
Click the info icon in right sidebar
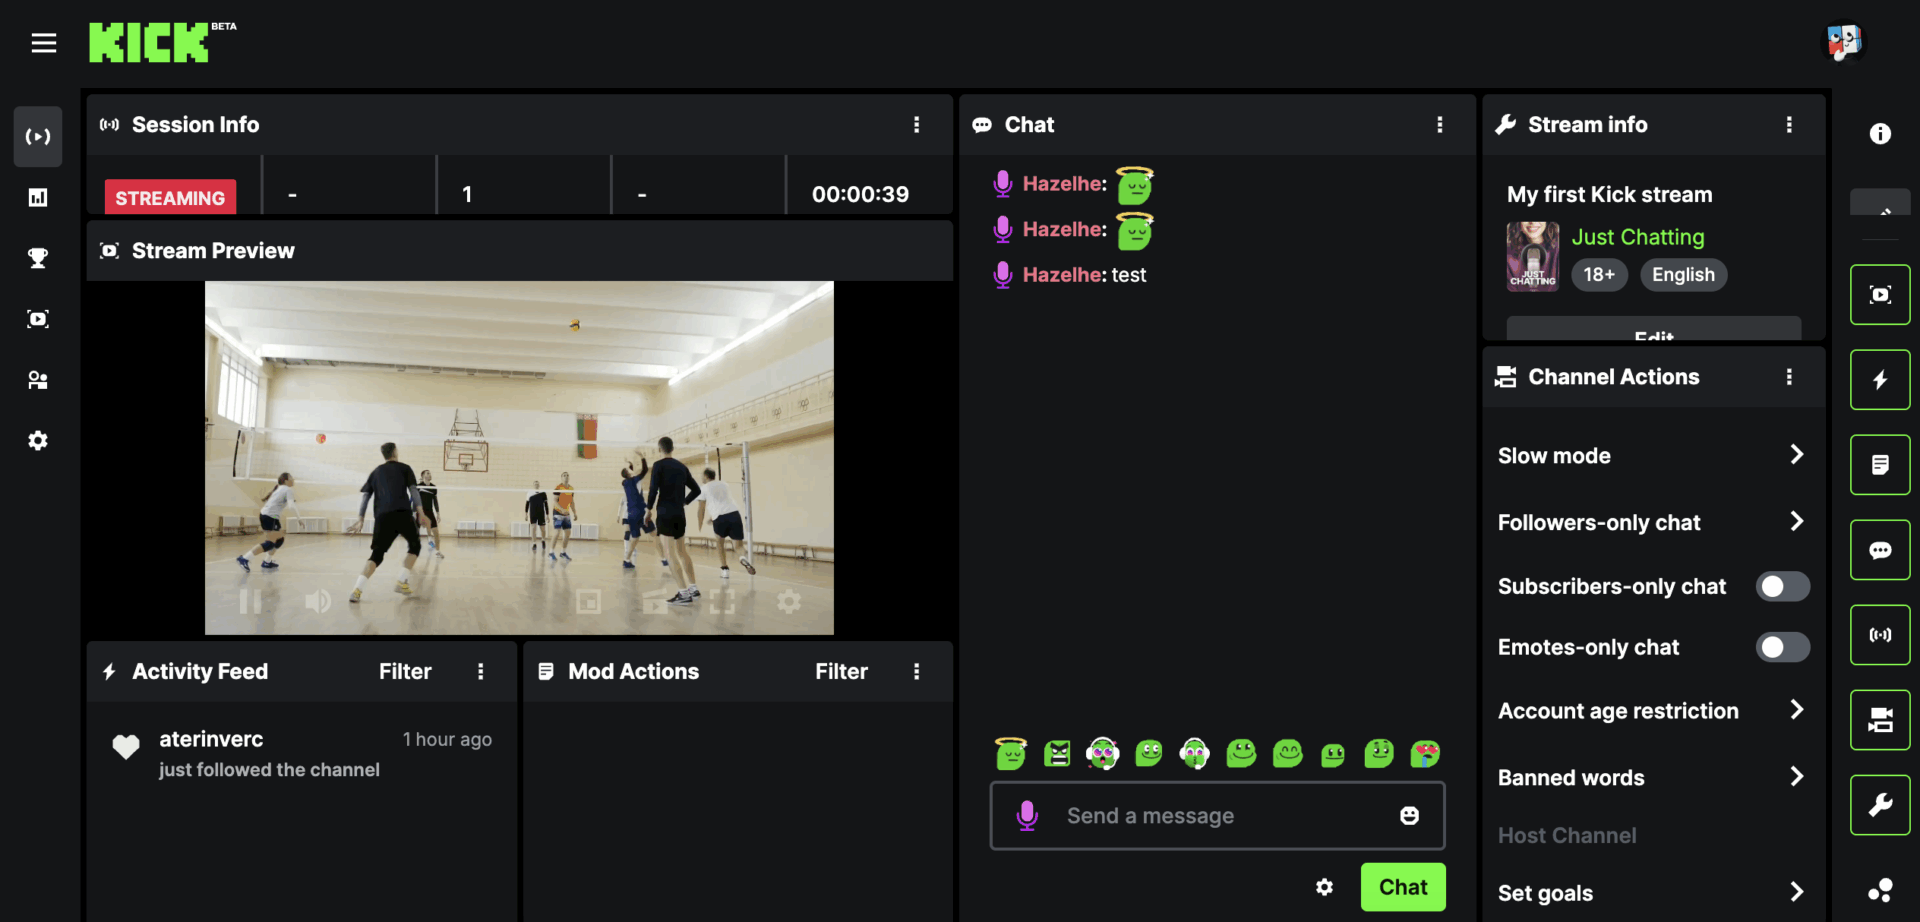coord(1880,134)
